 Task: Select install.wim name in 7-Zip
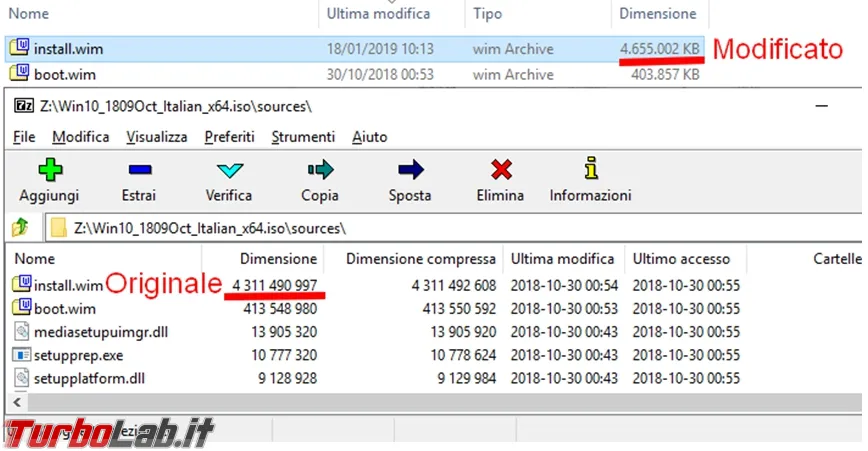pyautogui.click(x=68, y=286)
